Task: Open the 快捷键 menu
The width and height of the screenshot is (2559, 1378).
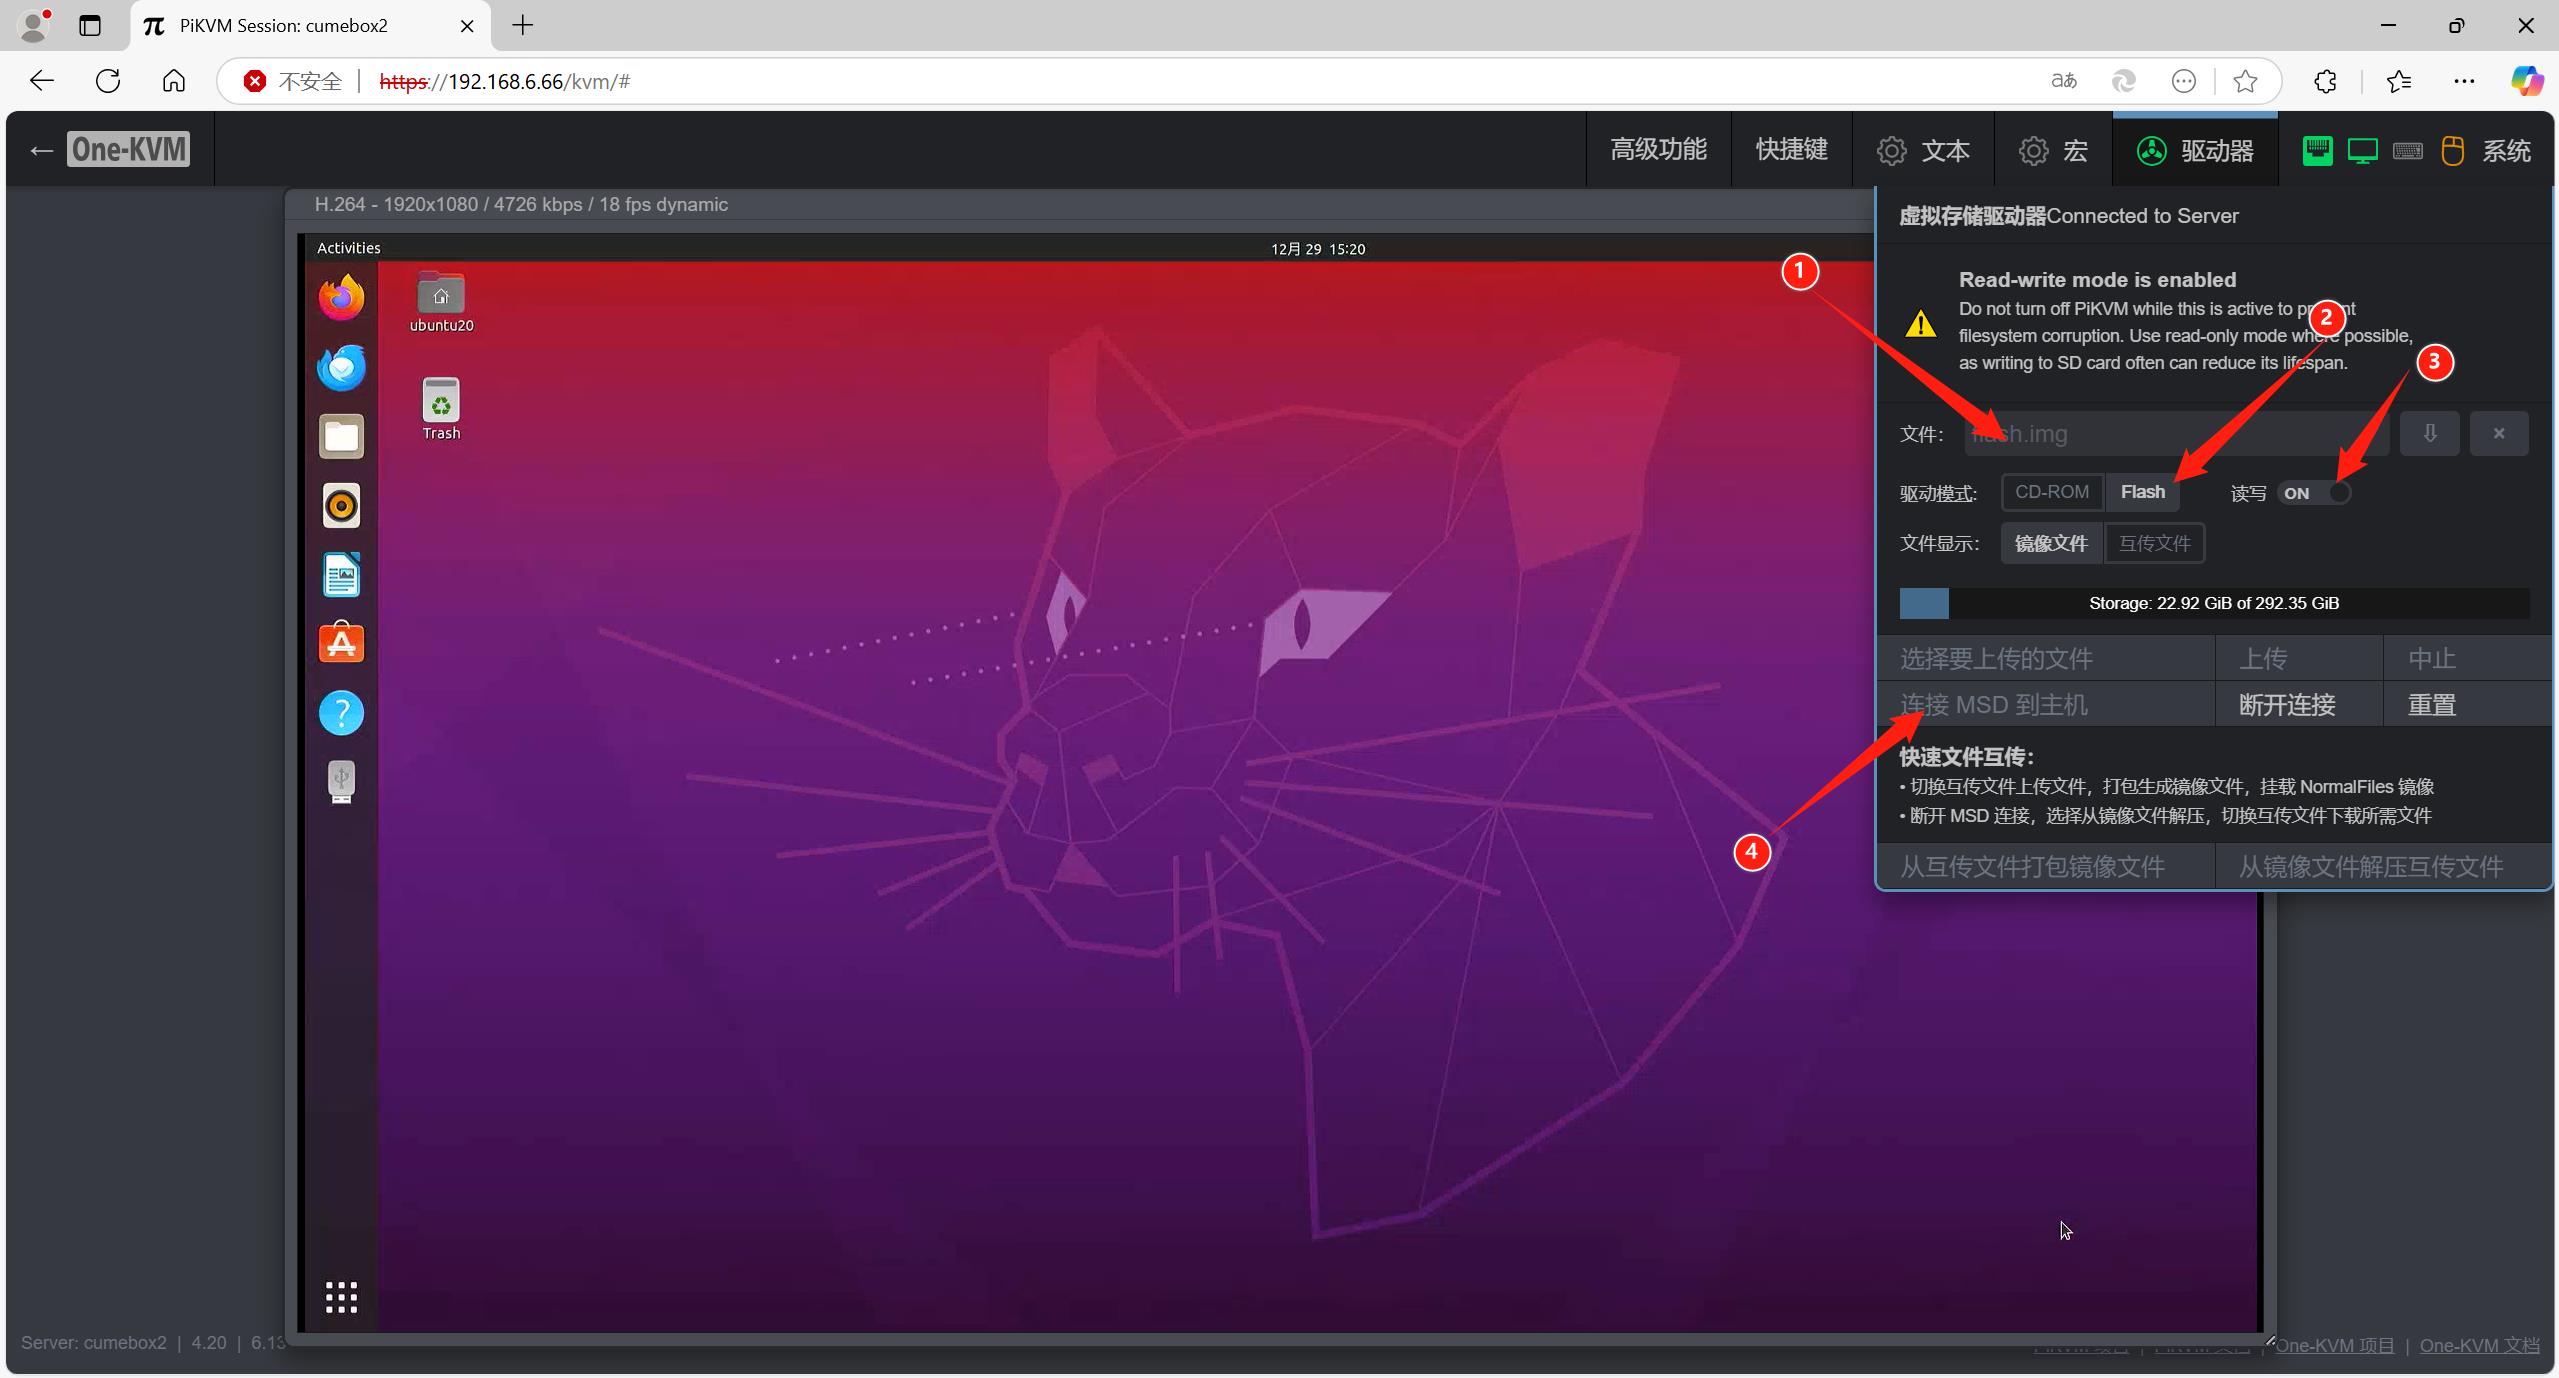Action: pyautogui.click(x=1791, y=150)
